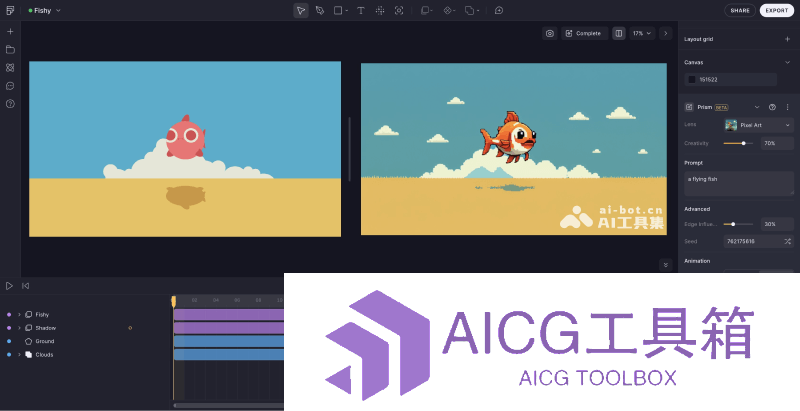
Task: Open the boolean shapes dropdown
Action: click(x=471, y=10)
